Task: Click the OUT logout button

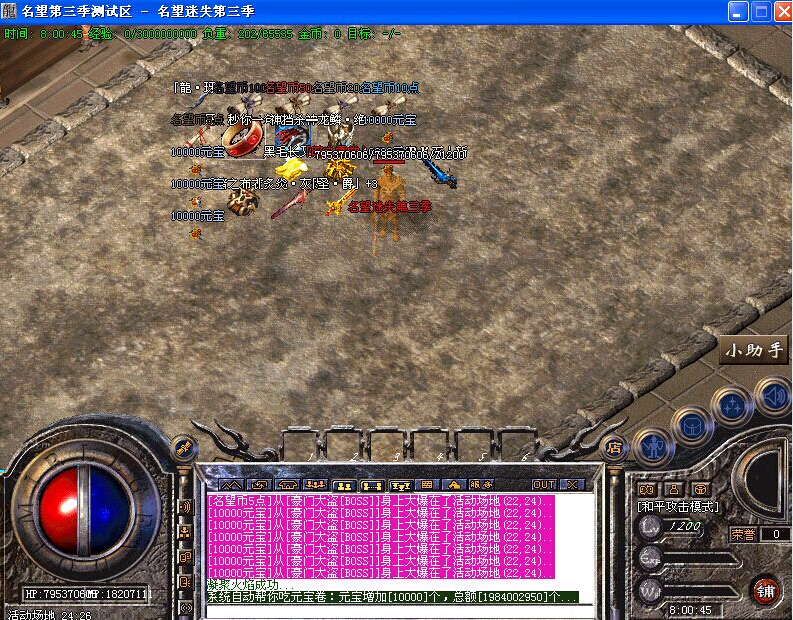Action: tap(544, 484)
